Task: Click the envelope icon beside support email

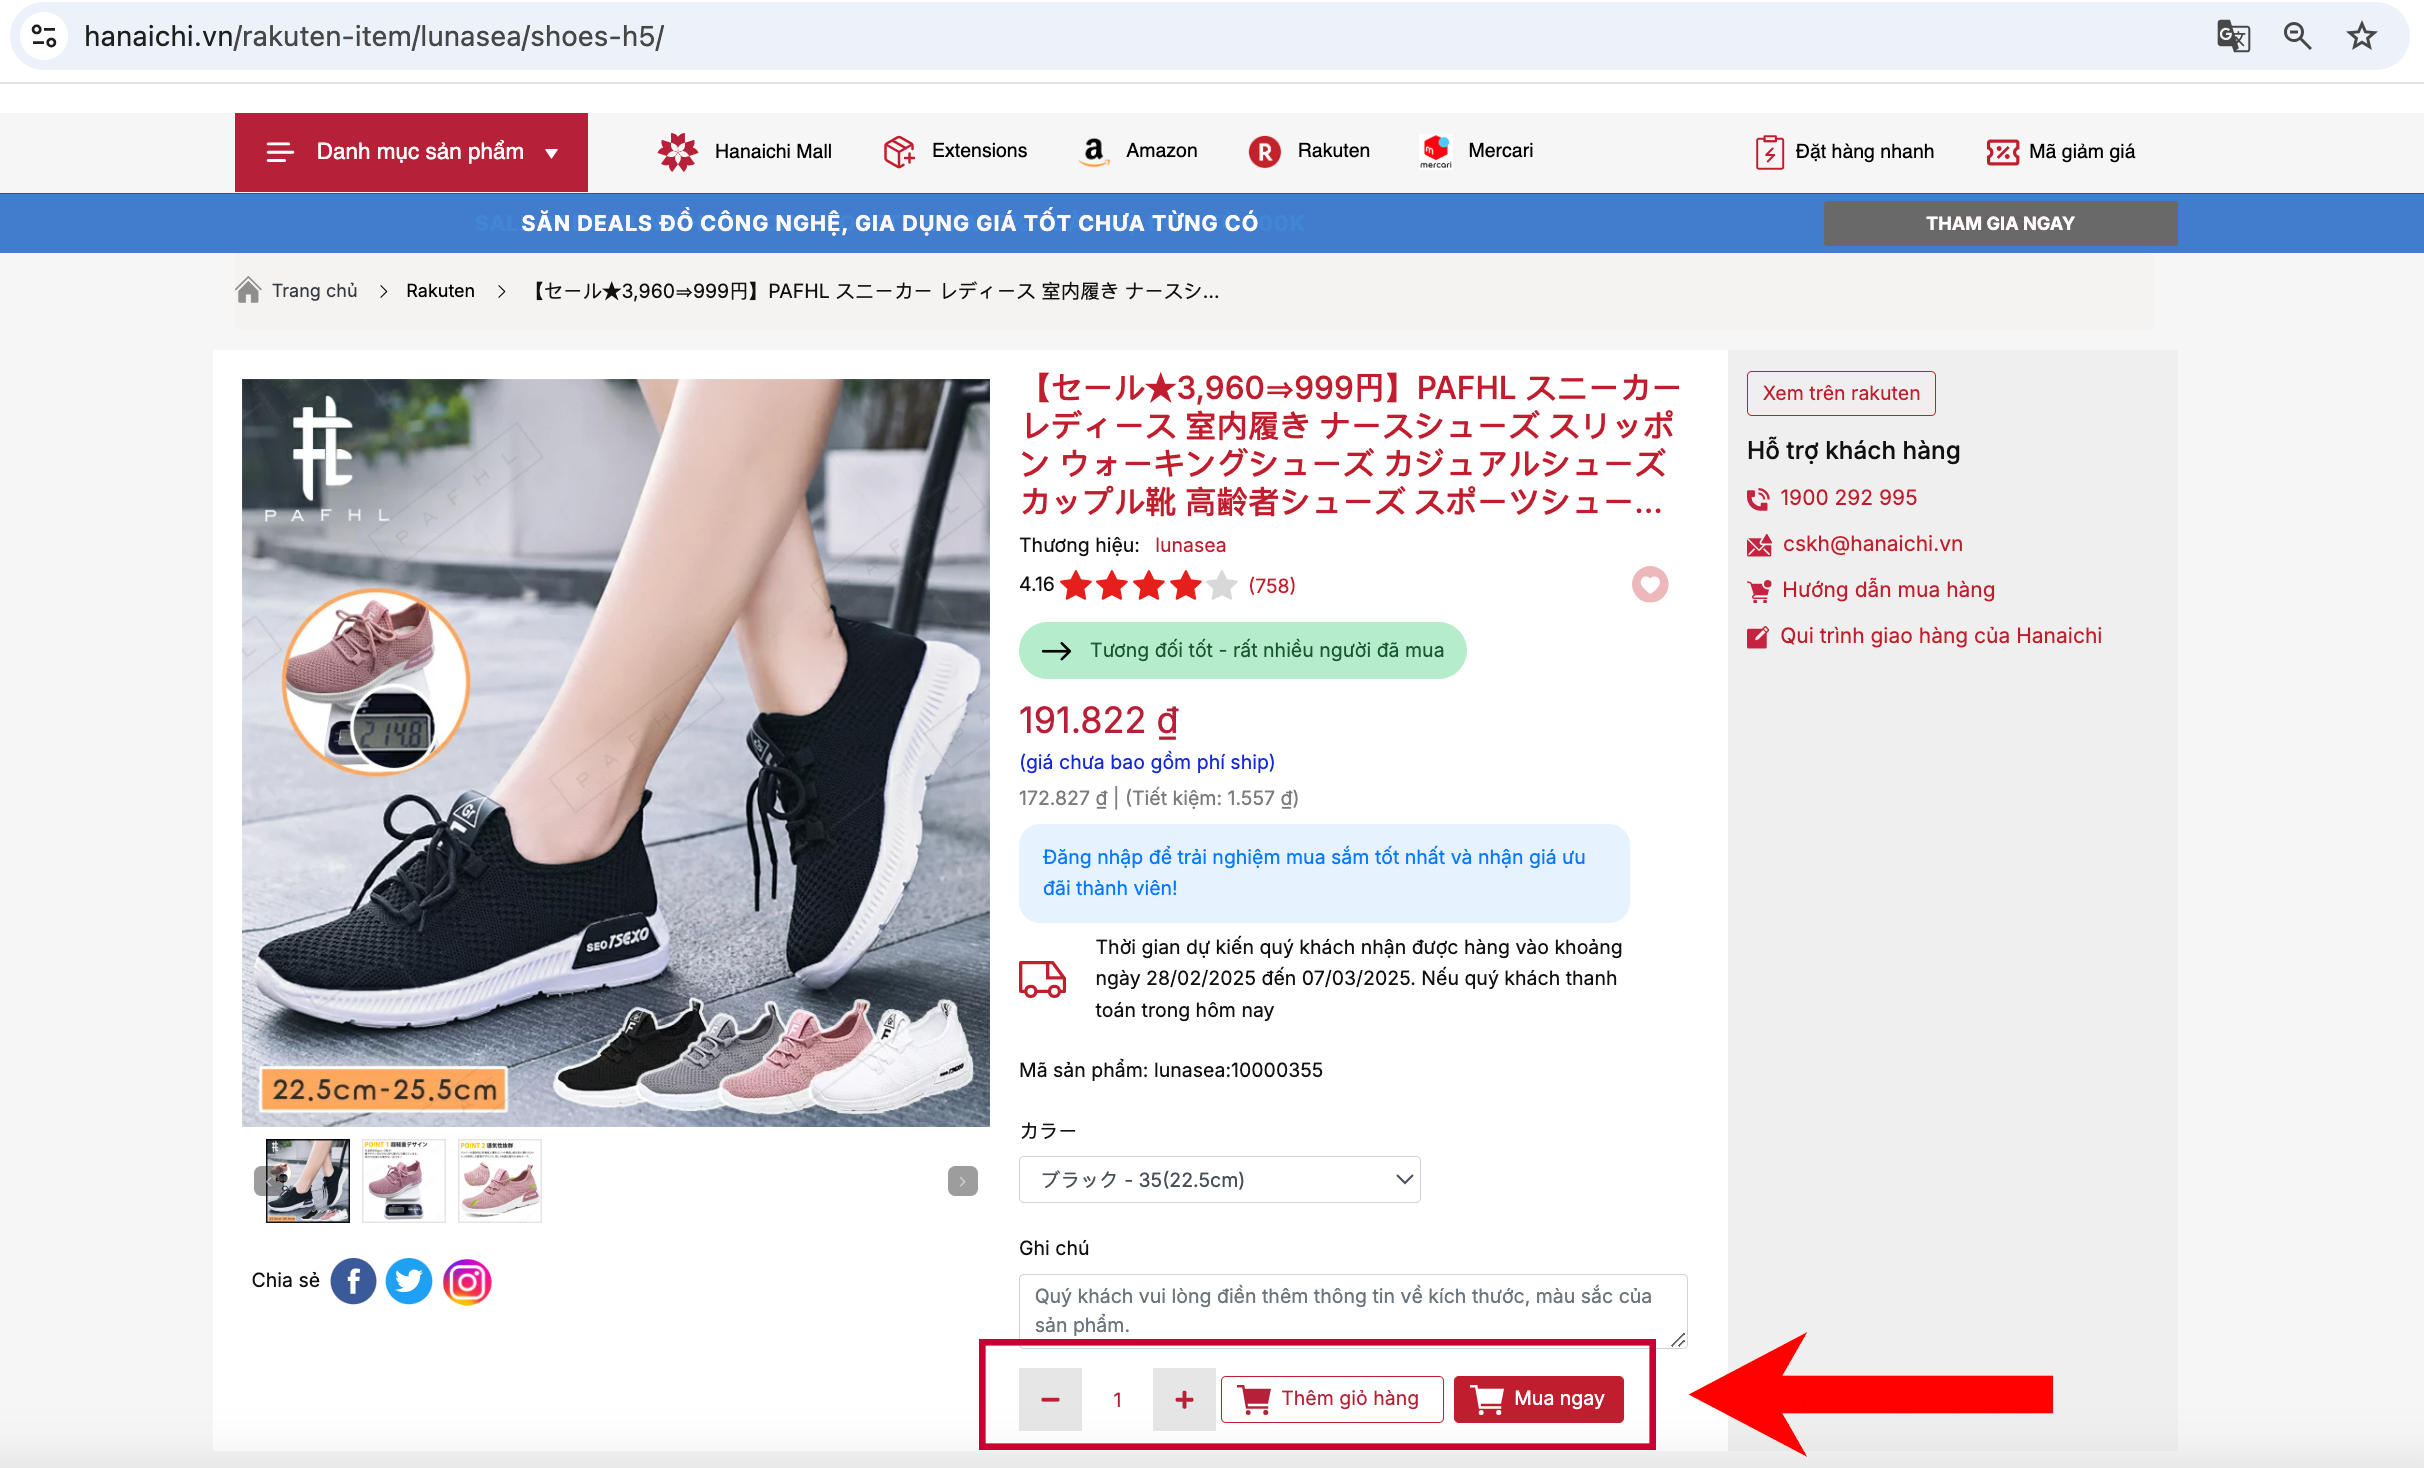Action: click(1759, 546)
